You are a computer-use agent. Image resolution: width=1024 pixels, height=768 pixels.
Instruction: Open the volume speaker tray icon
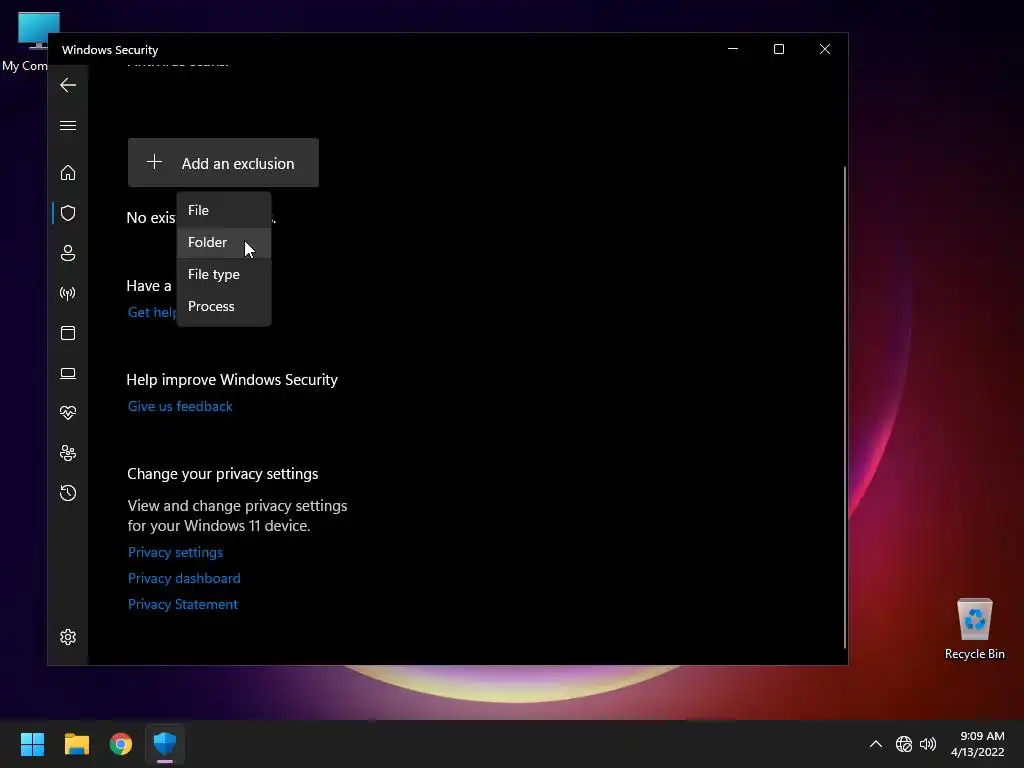[x=928, y=744]
